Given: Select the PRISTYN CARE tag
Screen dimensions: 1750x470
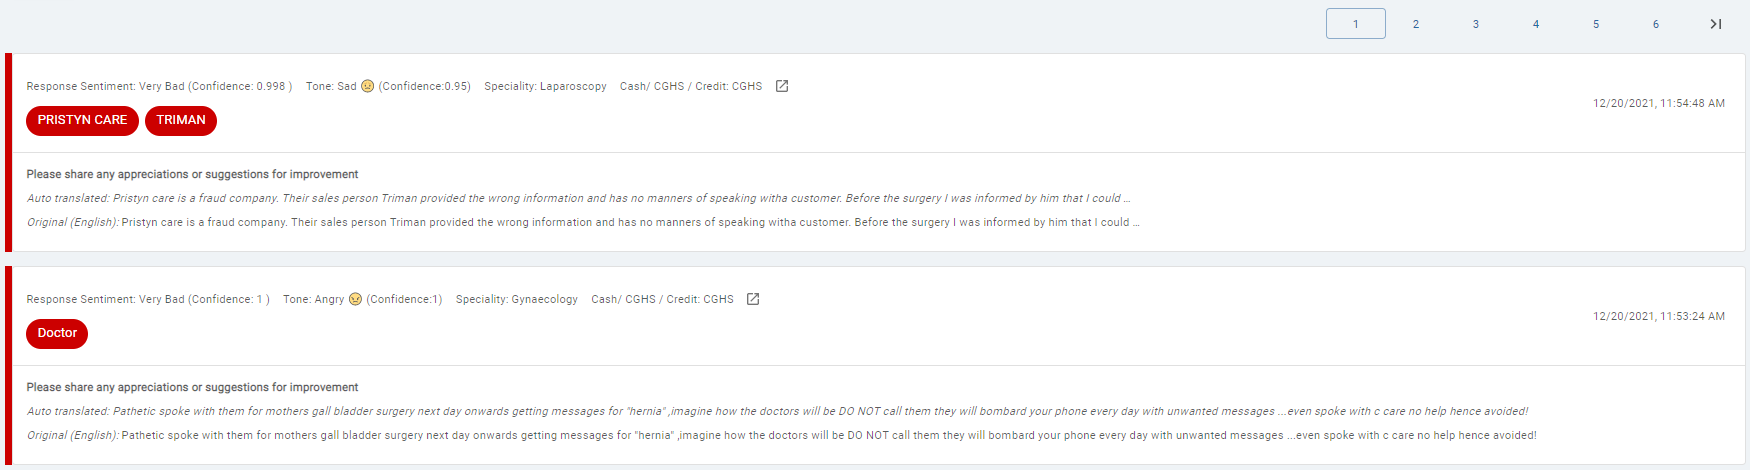Looking at the screenshot, I should [x=82, y=120].
